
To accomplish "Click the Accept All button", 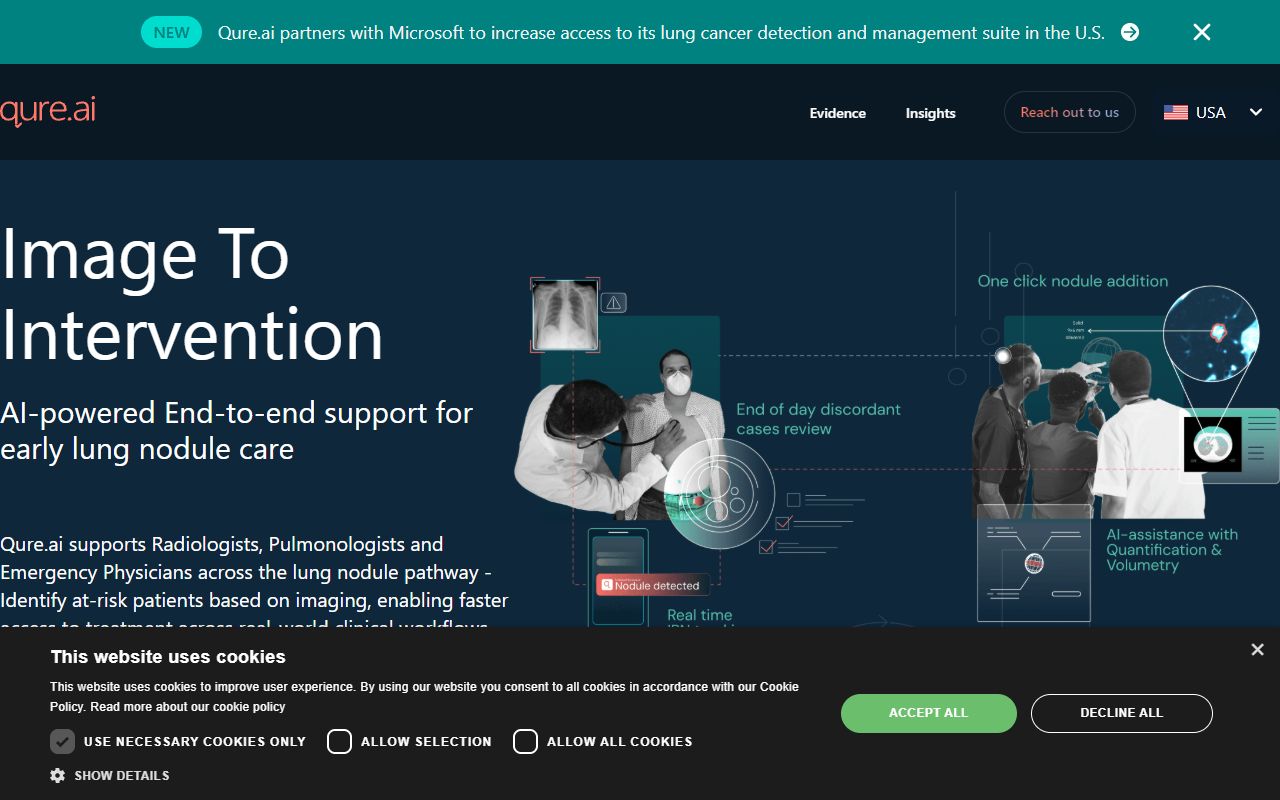I will [928, 713].
